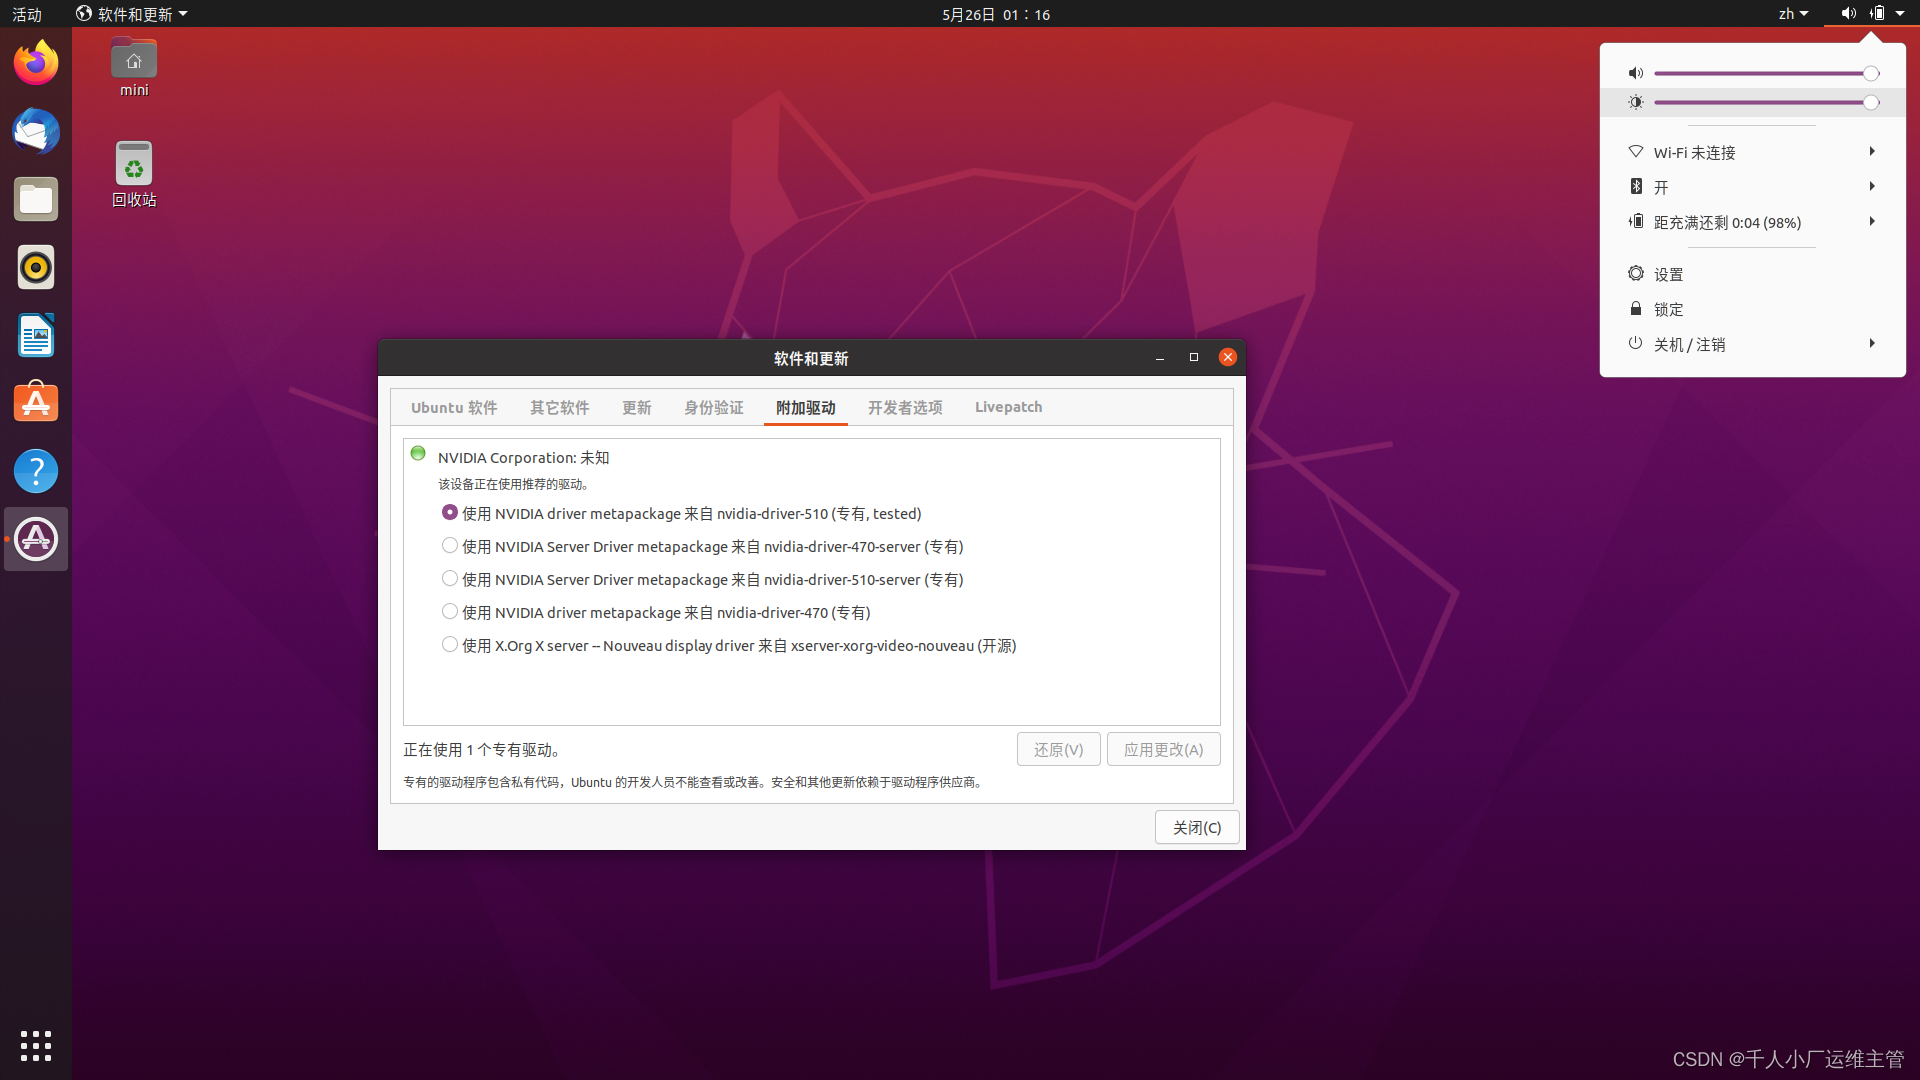The height and width of the screenshot is (1080, 1920).
Task: Click the Help icon in the dock
Action: coord(36,472)
